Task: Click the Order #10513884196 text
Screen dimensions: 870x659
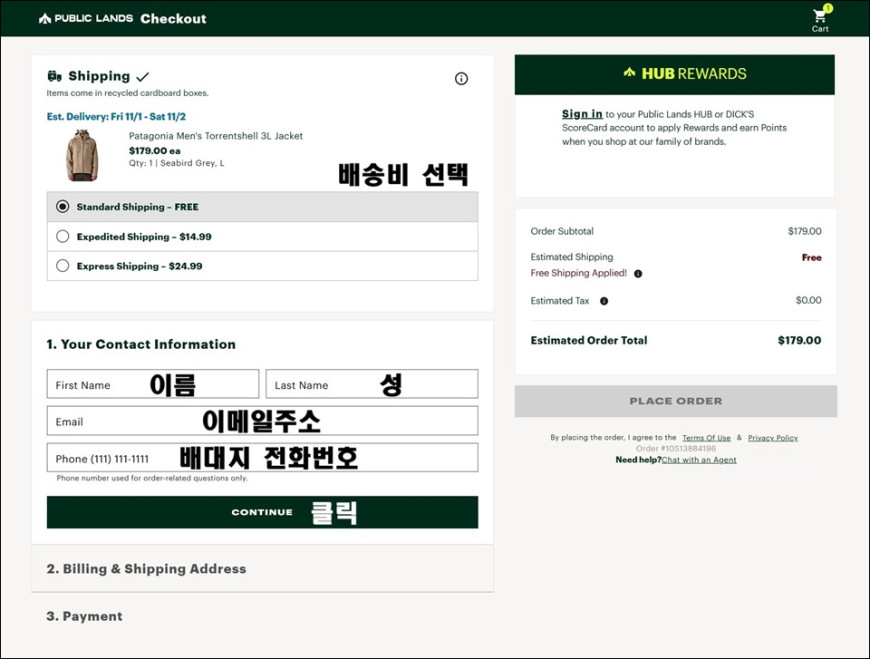Action: click(x=676, y=449)
